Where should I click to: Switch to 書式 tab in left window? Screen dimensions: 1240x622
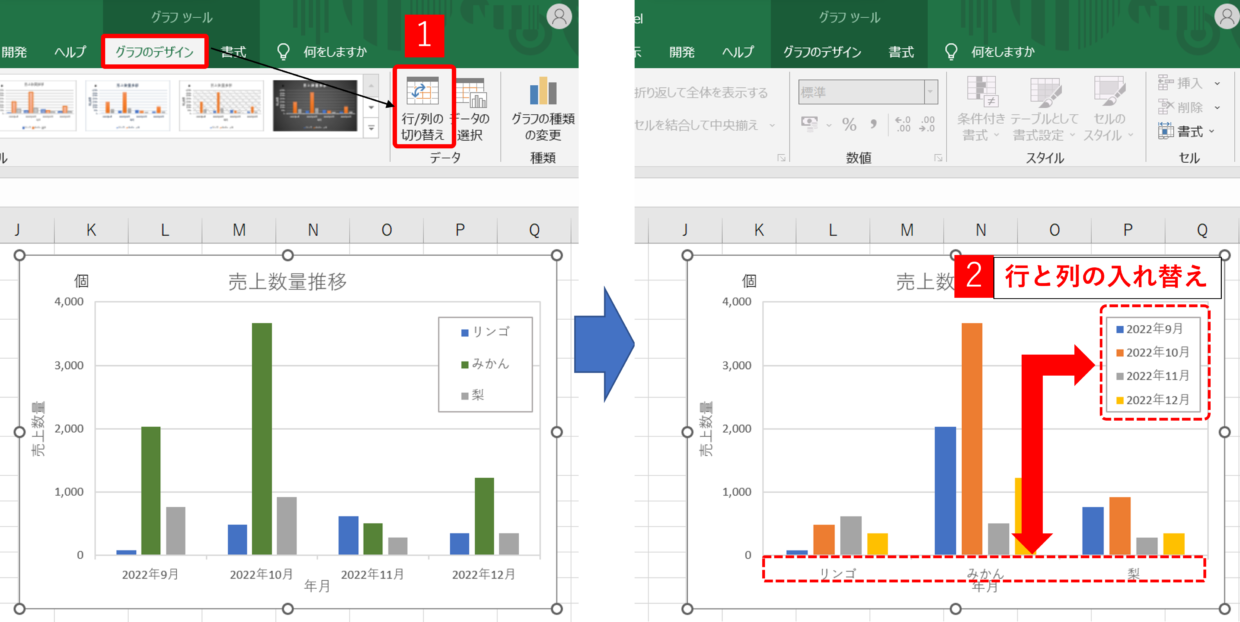coord(234,52)
